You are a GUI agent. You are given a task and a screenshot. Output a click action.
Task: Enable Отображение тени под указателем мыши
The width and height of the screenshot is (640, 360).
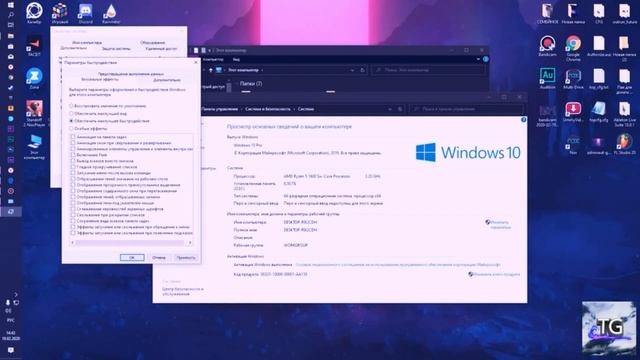73,203
